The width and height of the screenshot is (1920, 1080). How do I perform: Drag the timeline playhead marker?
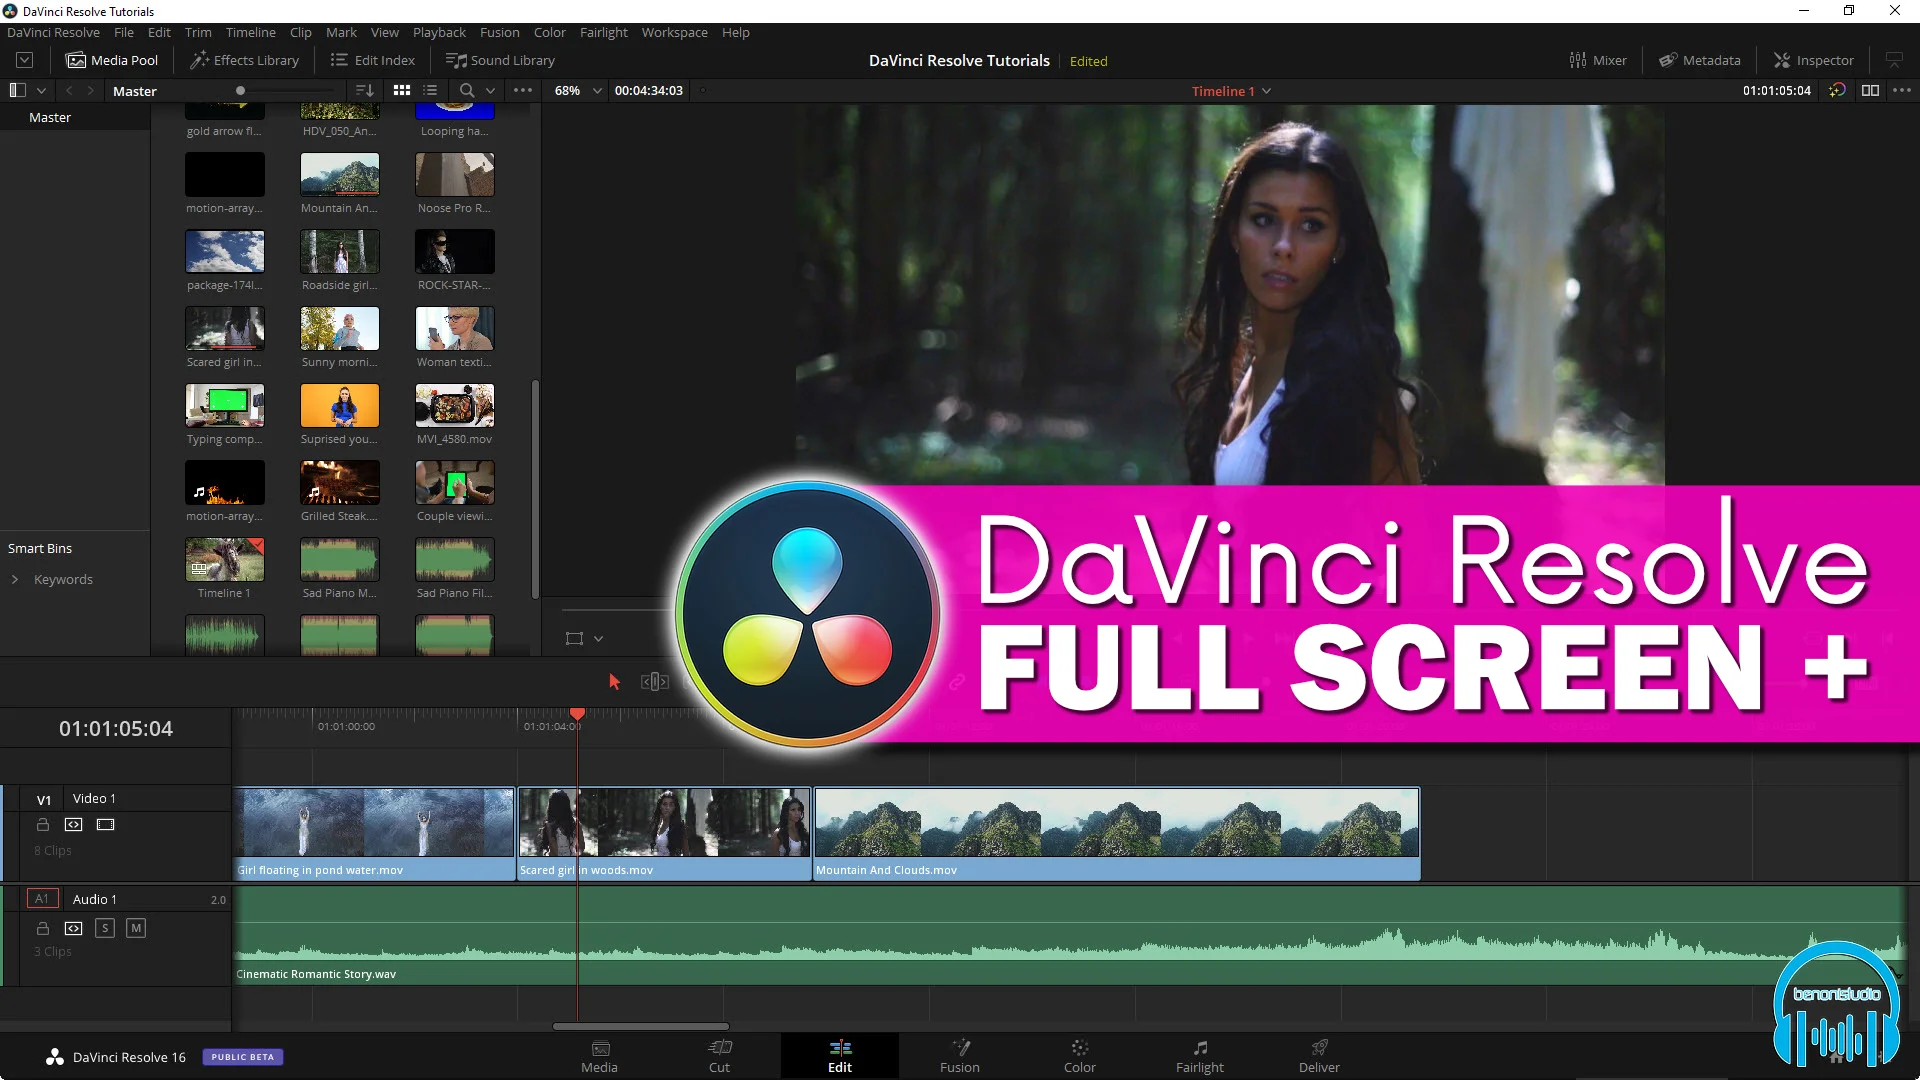(x=578, y=713)
